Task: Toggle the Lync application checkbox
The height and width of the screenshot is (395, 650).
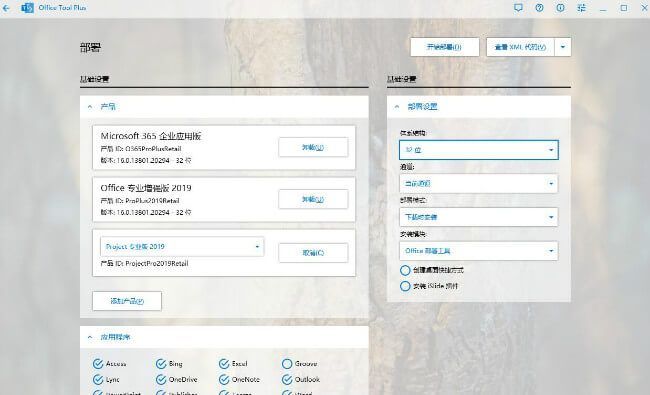Action: [98, 379]
